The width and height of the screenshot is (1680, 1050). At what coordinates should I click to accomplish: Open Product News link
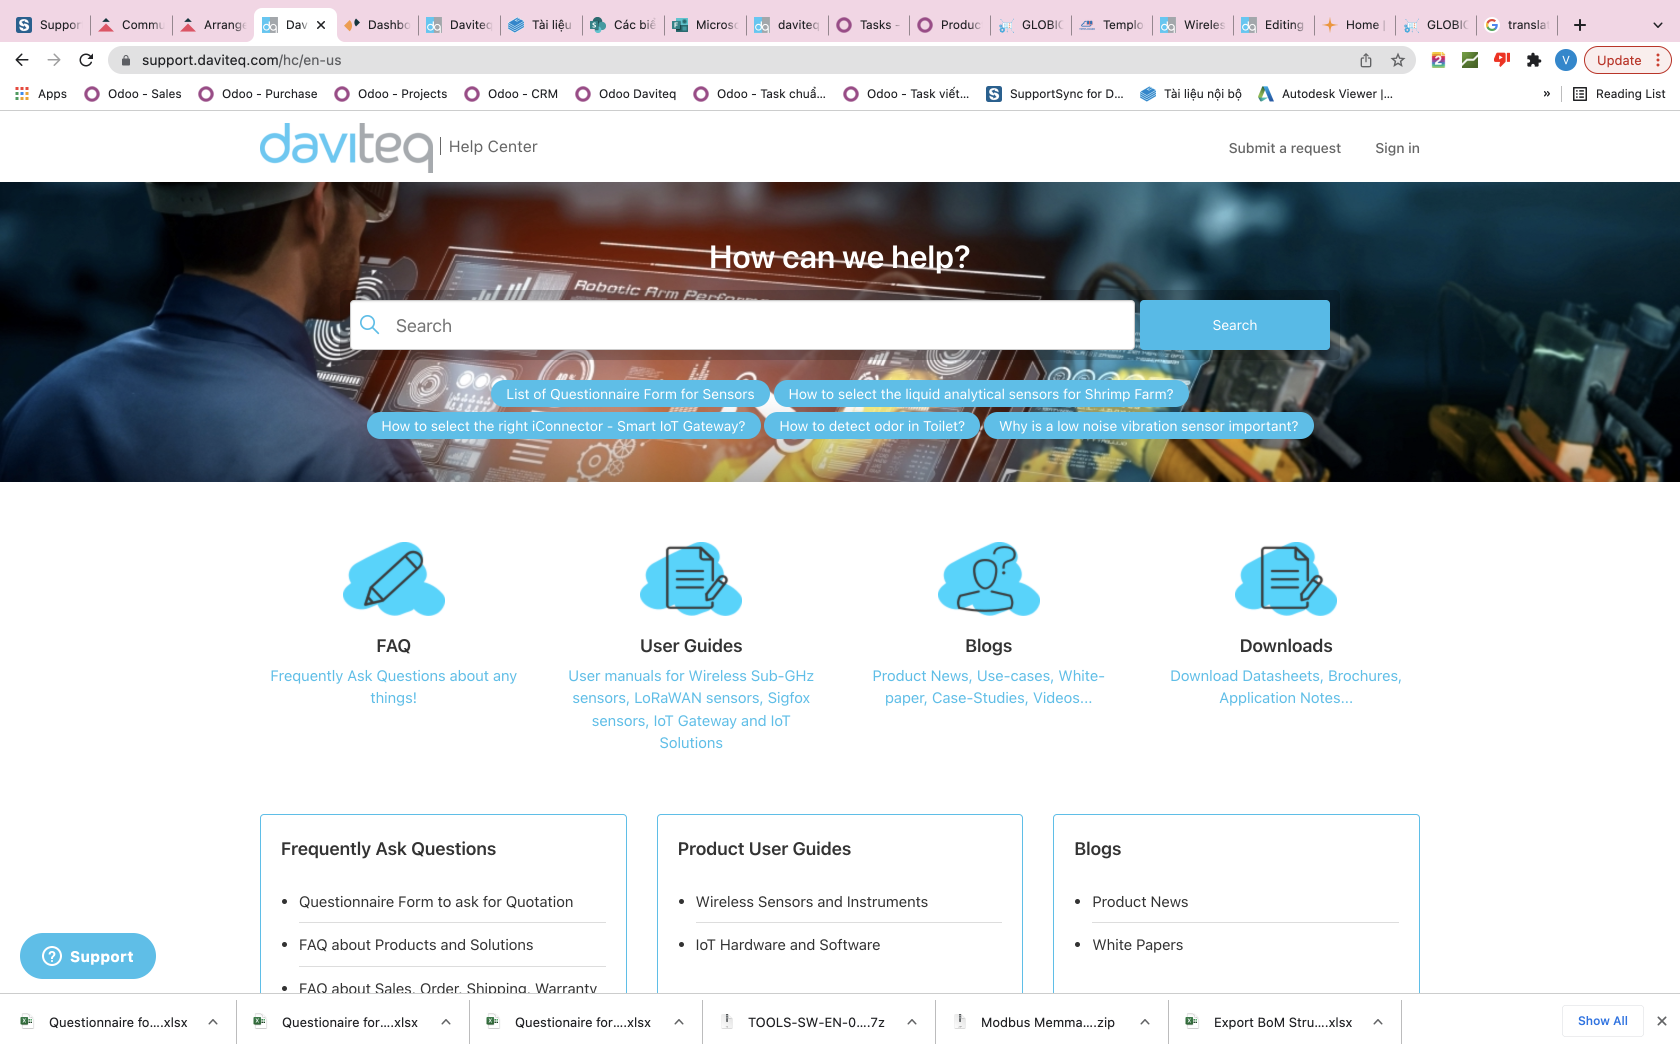[1140, 902]
